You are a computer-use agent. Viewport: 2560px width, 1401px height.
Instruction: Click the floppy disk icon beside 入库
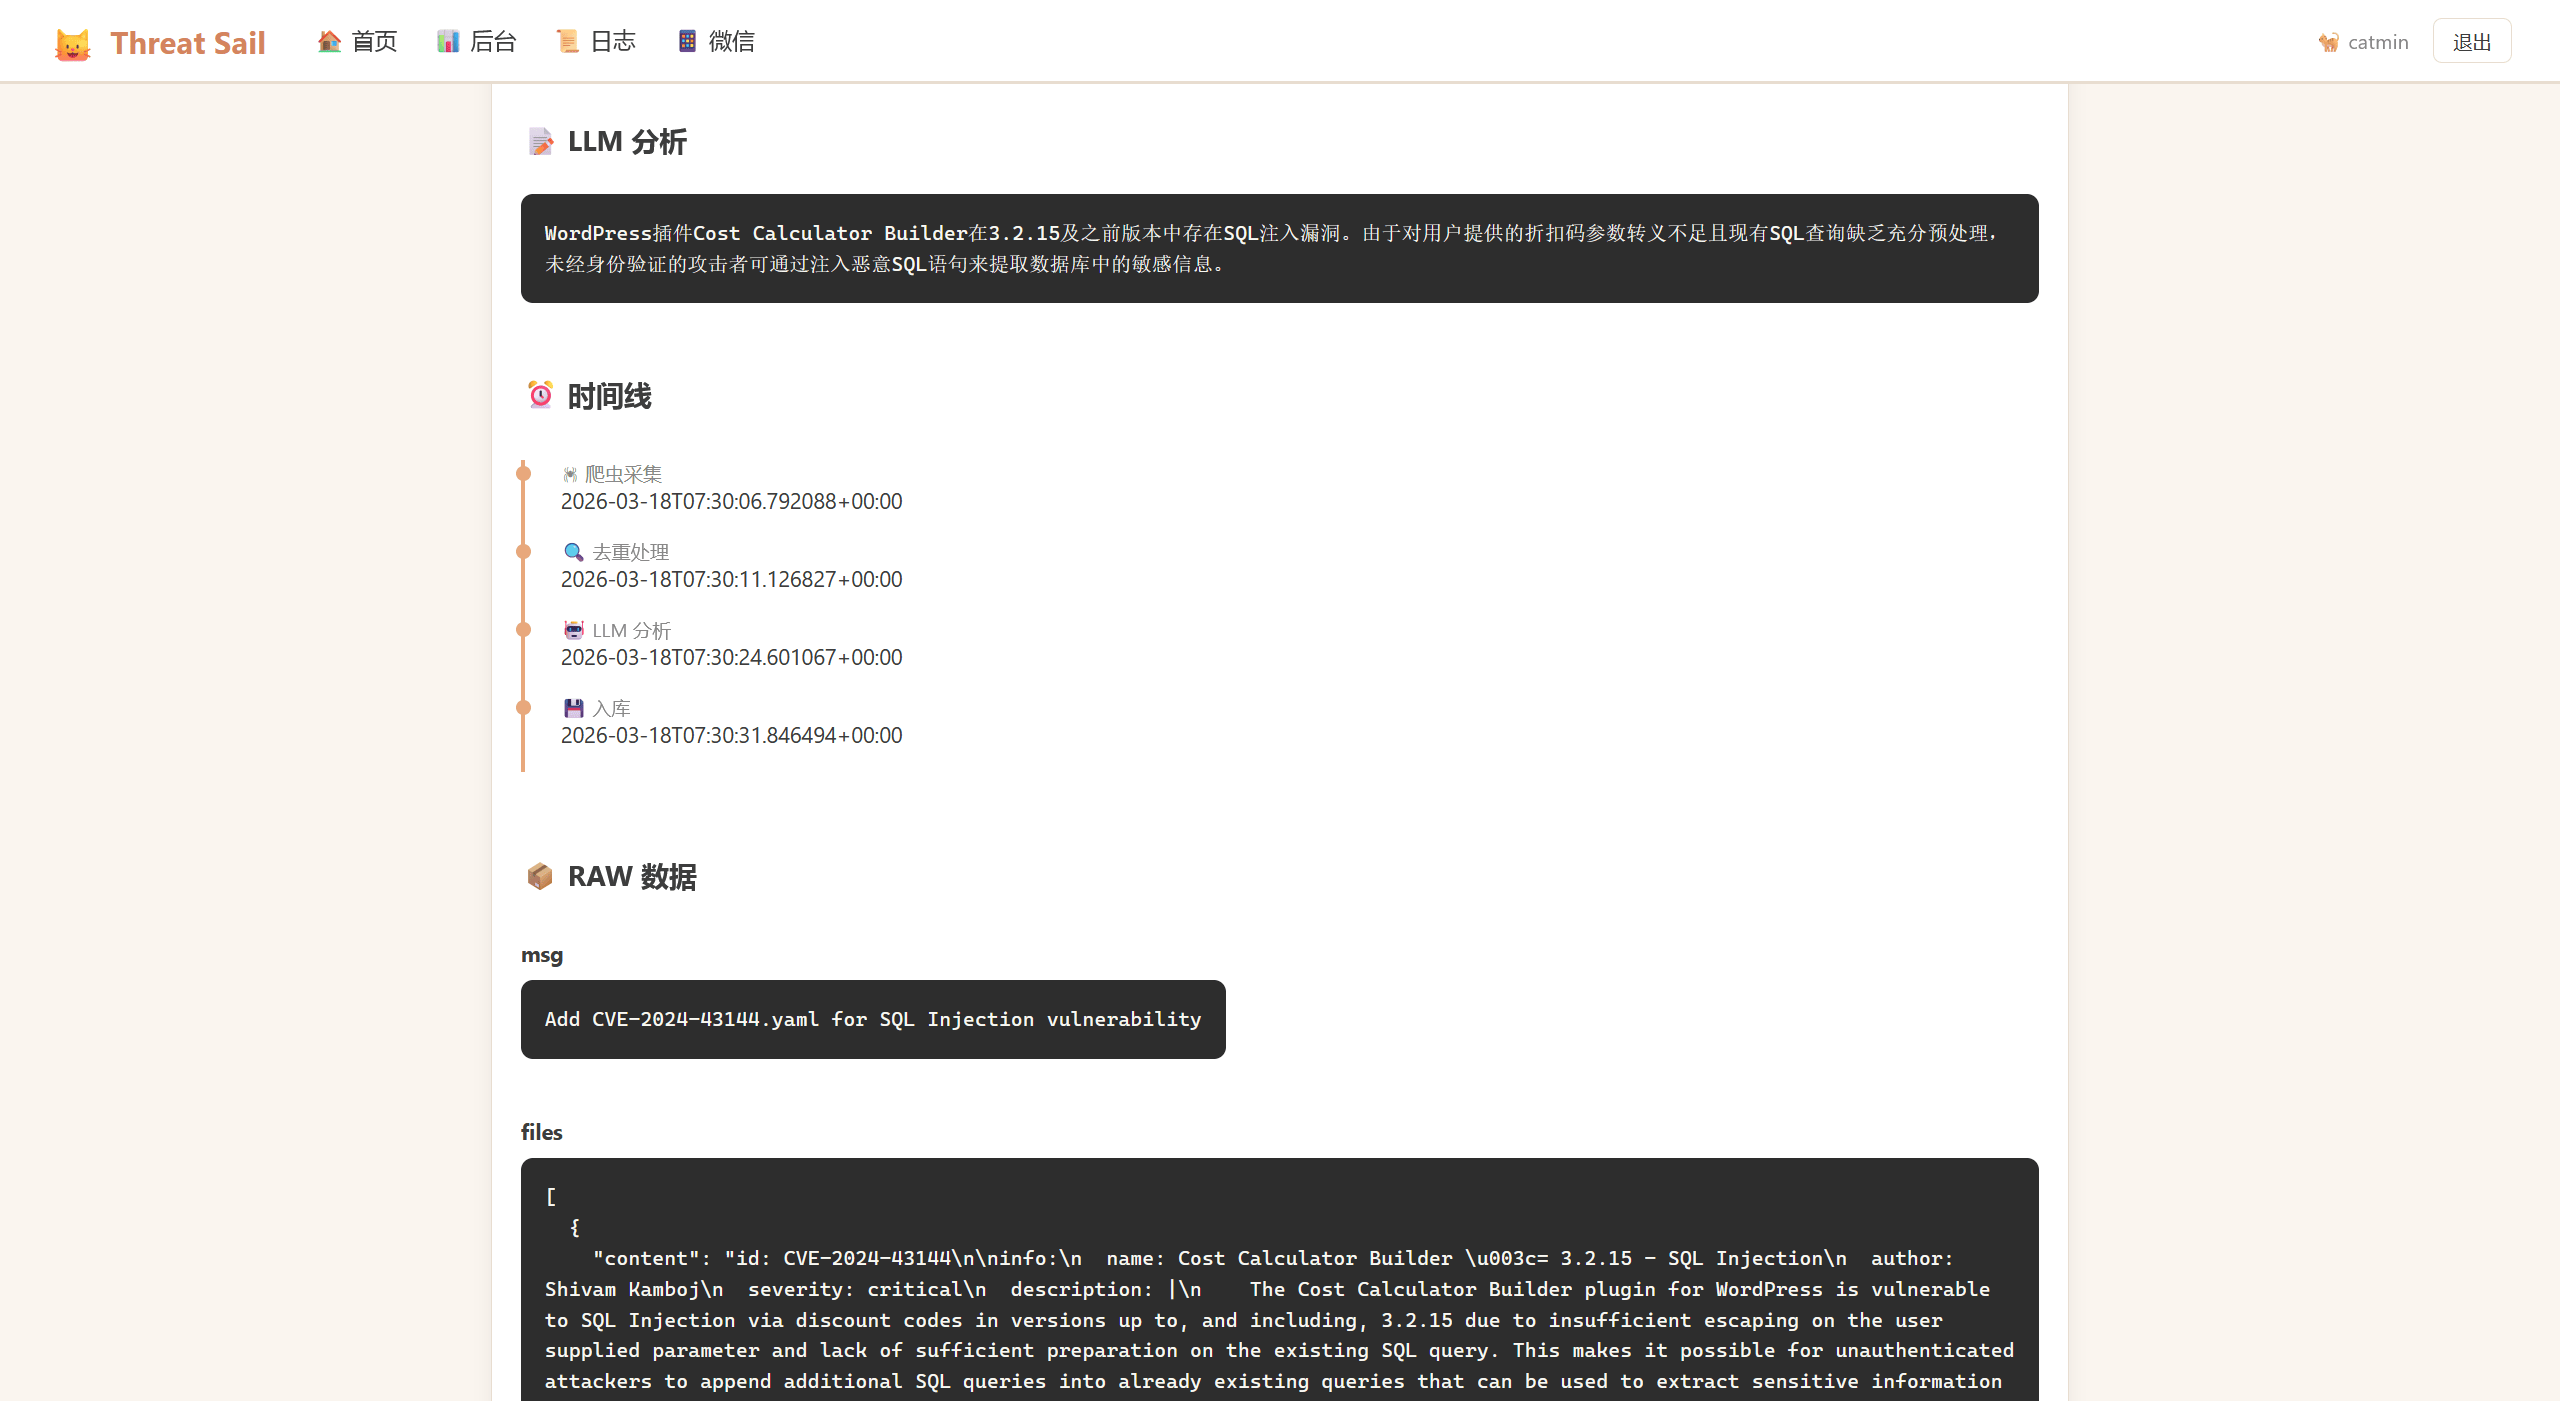coord(573,708)
